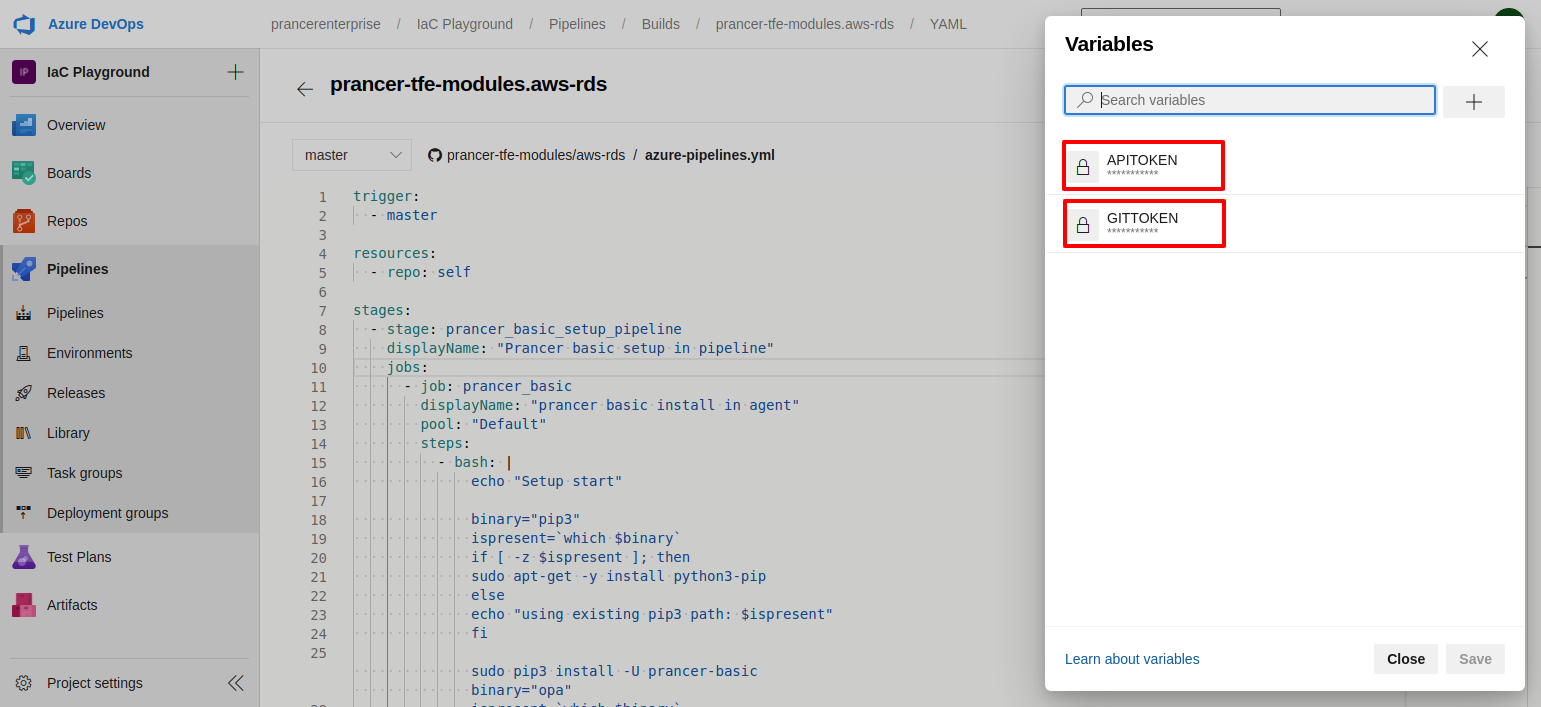Close the Variables panel with X icon
Viewport: 1541px width, 707px height.
click(x=1480, y=49)
